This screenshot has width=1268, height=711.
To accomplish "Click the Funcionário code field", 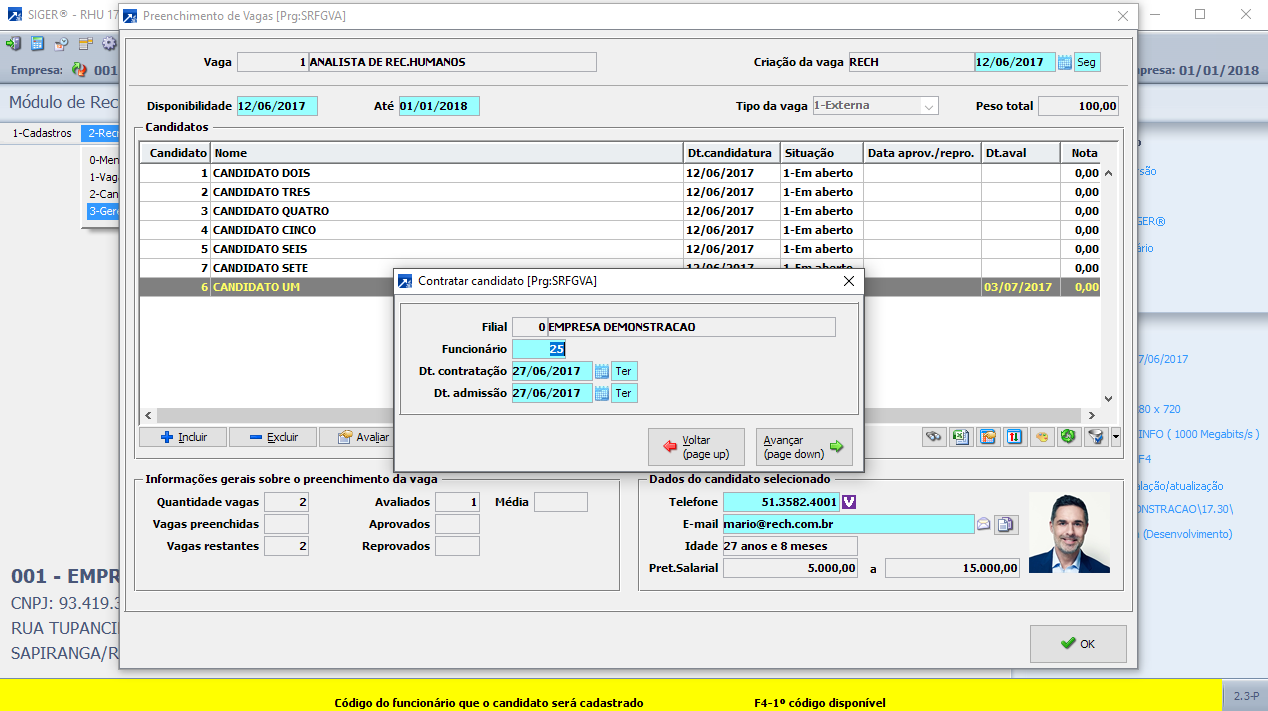I will [539, 349].
